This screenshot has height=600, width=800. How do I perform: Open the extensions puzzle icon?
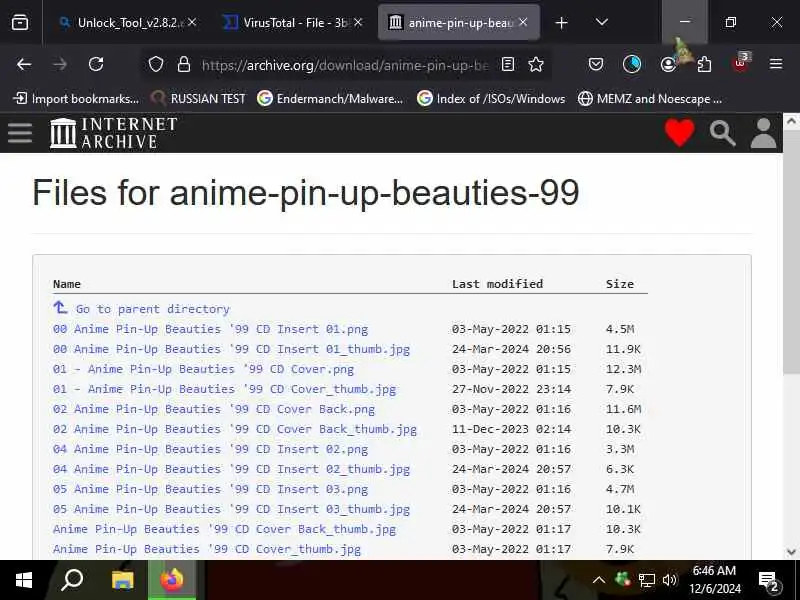pos(704,64)
